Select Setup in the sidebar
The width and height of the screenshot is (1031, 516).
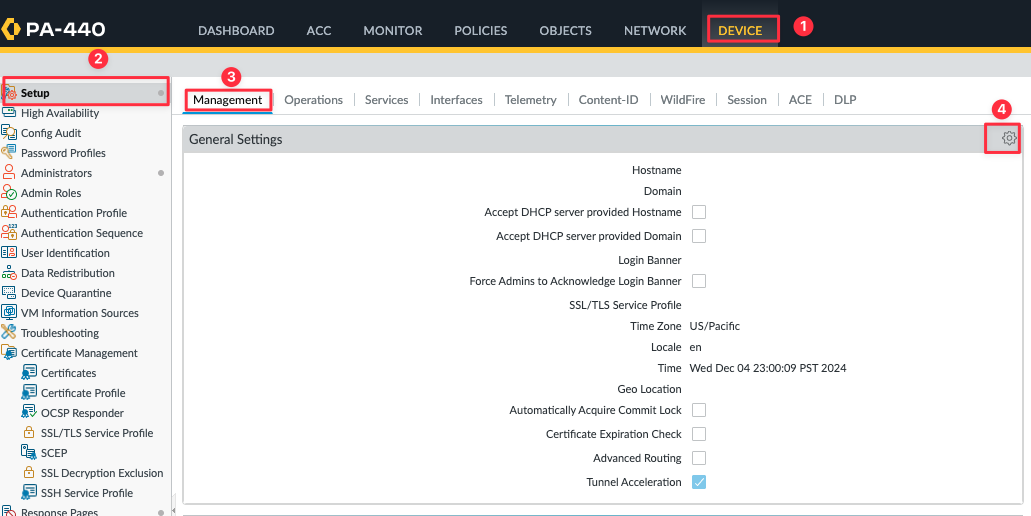(86, 93)
